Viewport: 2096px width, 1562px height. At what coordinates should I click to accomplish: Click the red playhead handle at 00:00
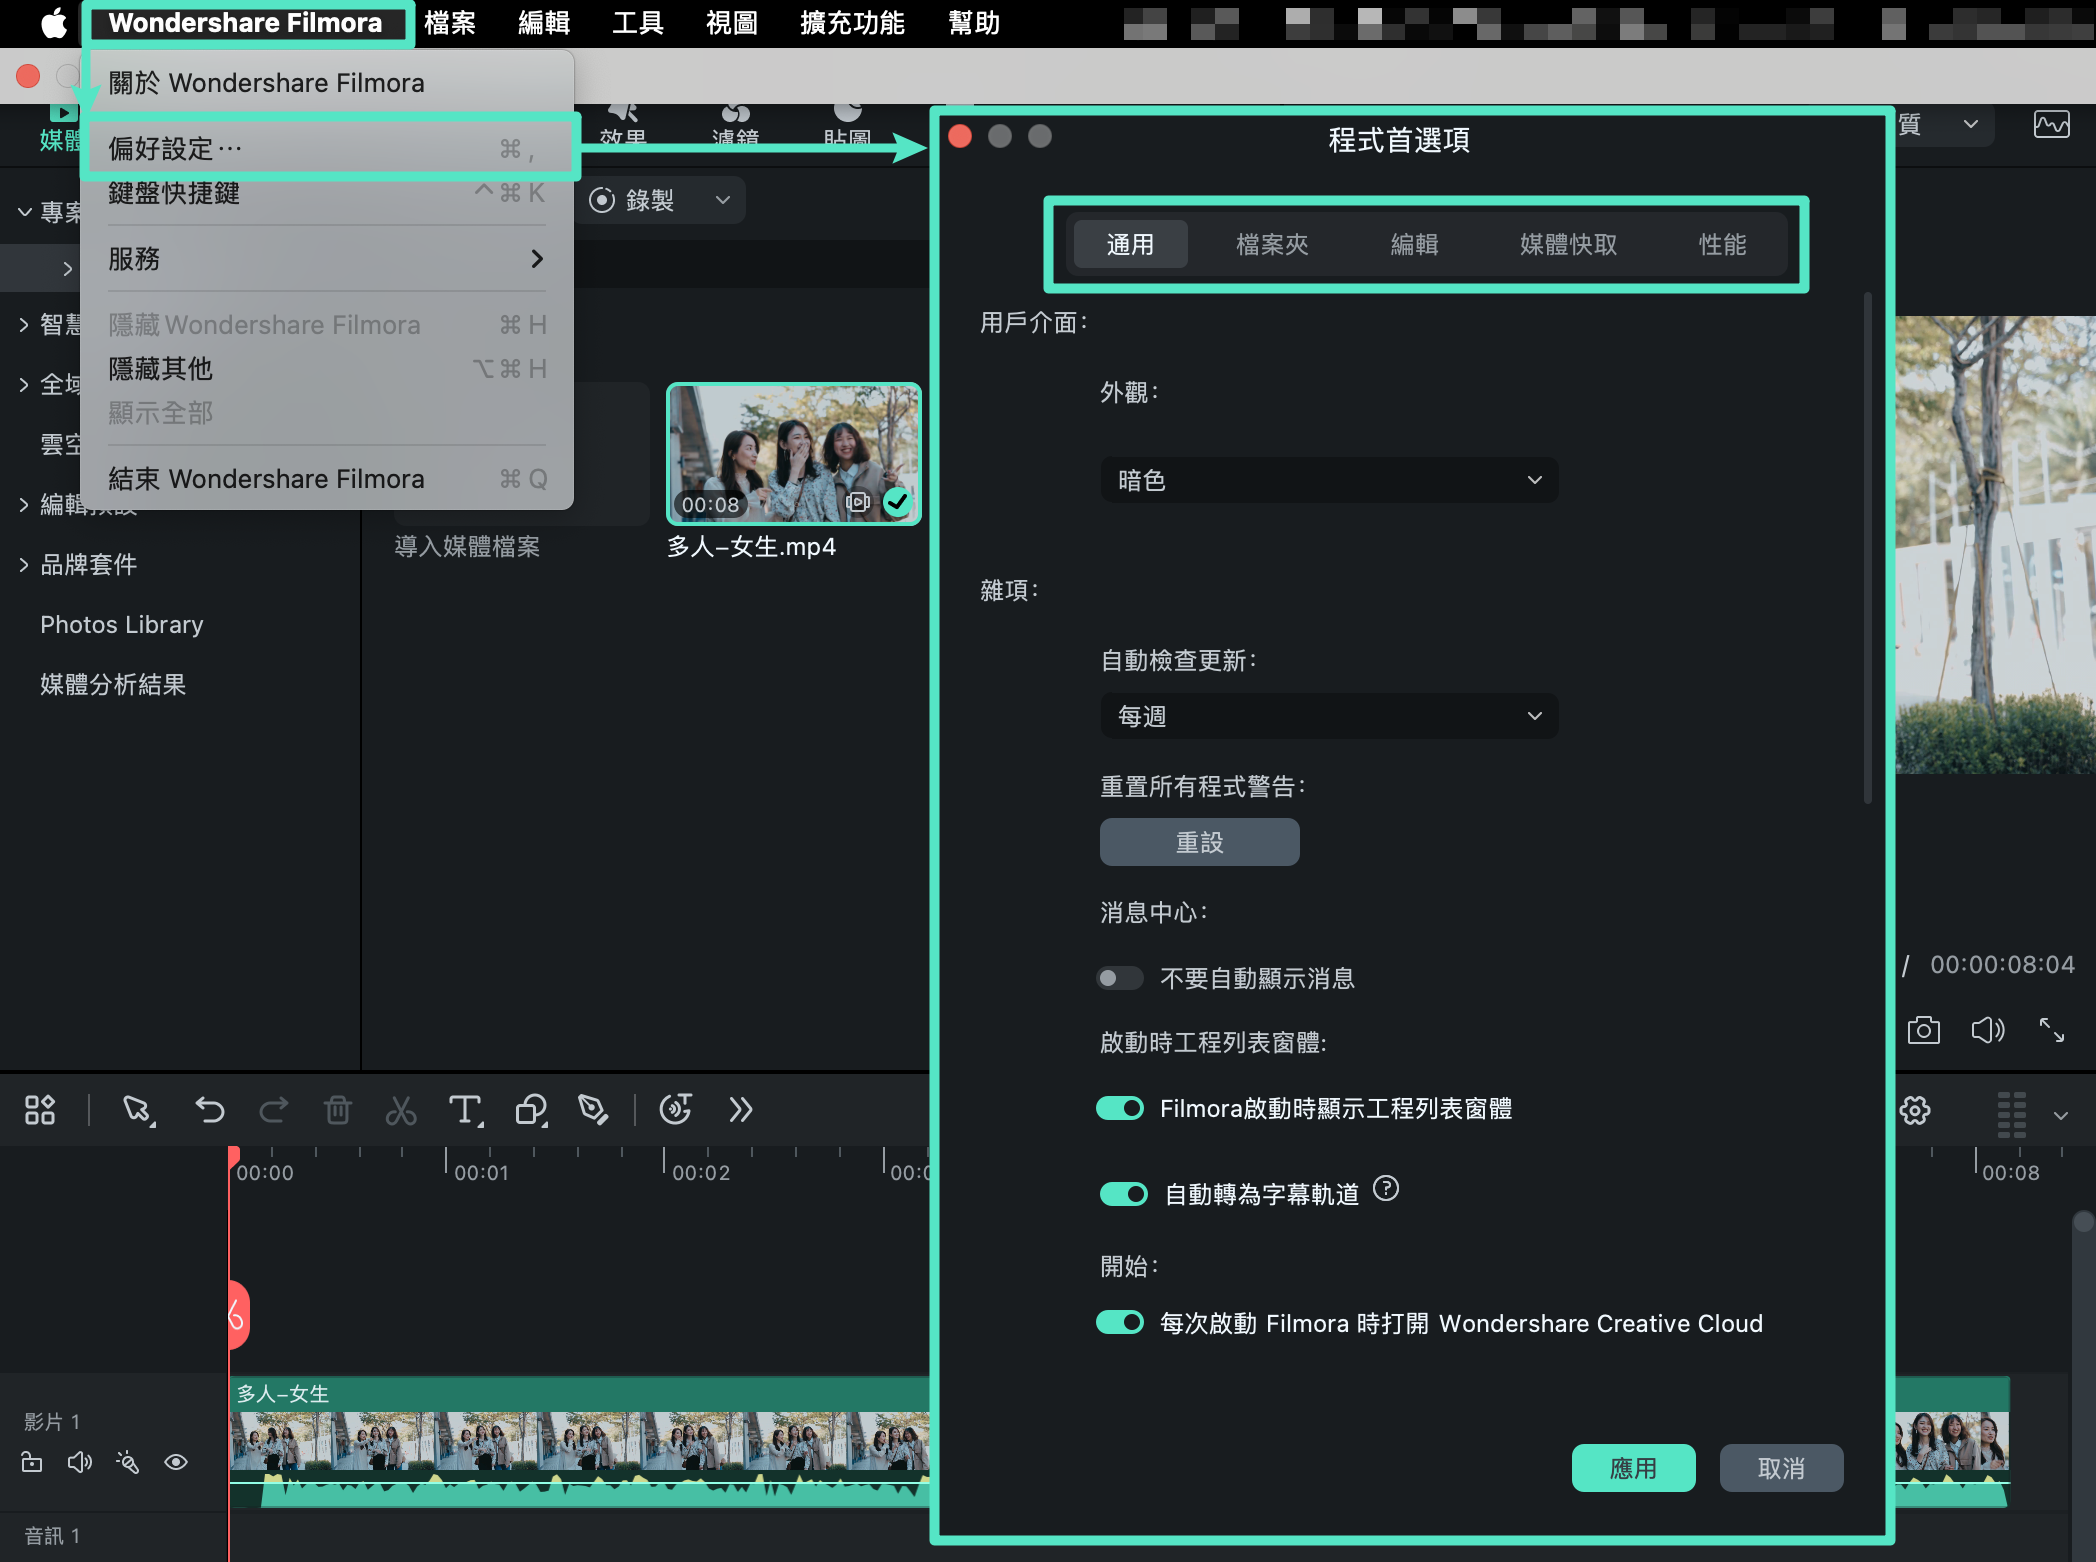point(233,1158)
